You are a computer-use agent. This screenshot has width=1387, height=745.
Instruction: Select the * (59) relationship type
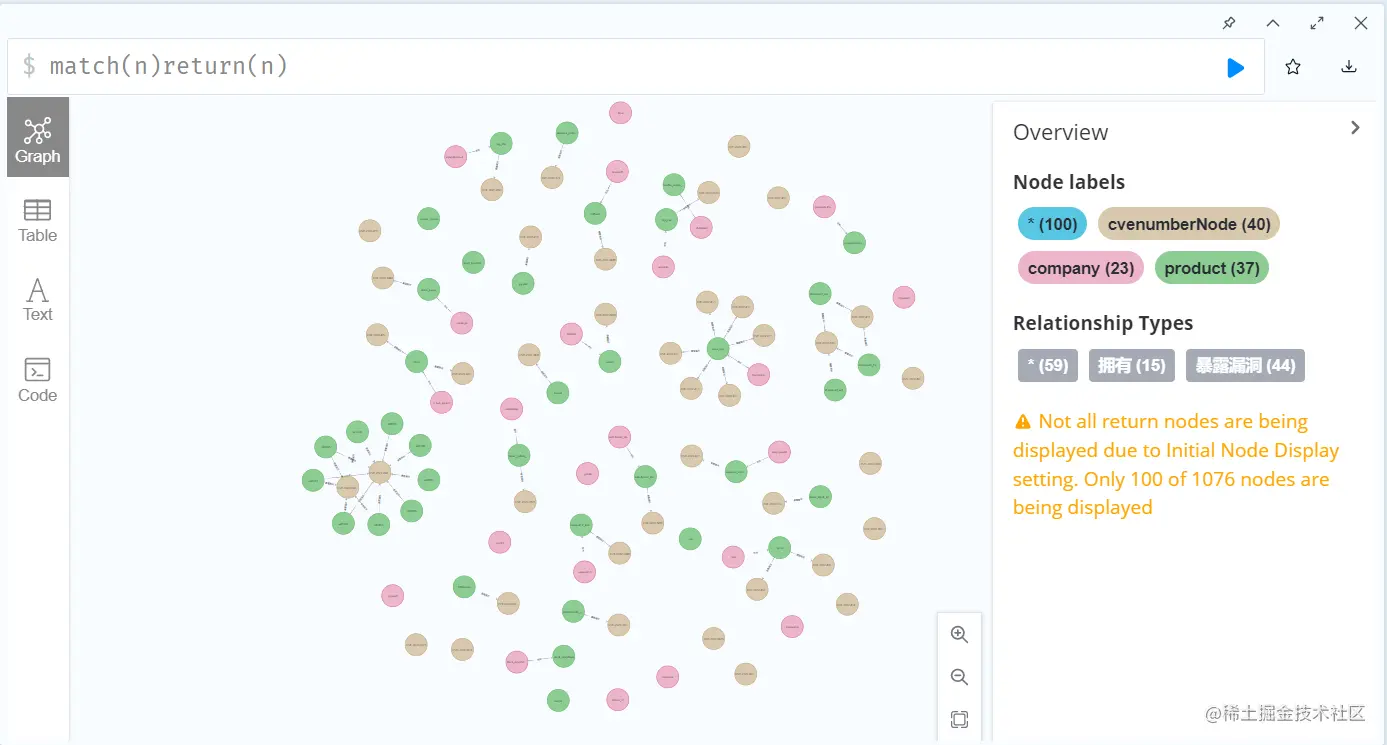[x=1048, y=365]
